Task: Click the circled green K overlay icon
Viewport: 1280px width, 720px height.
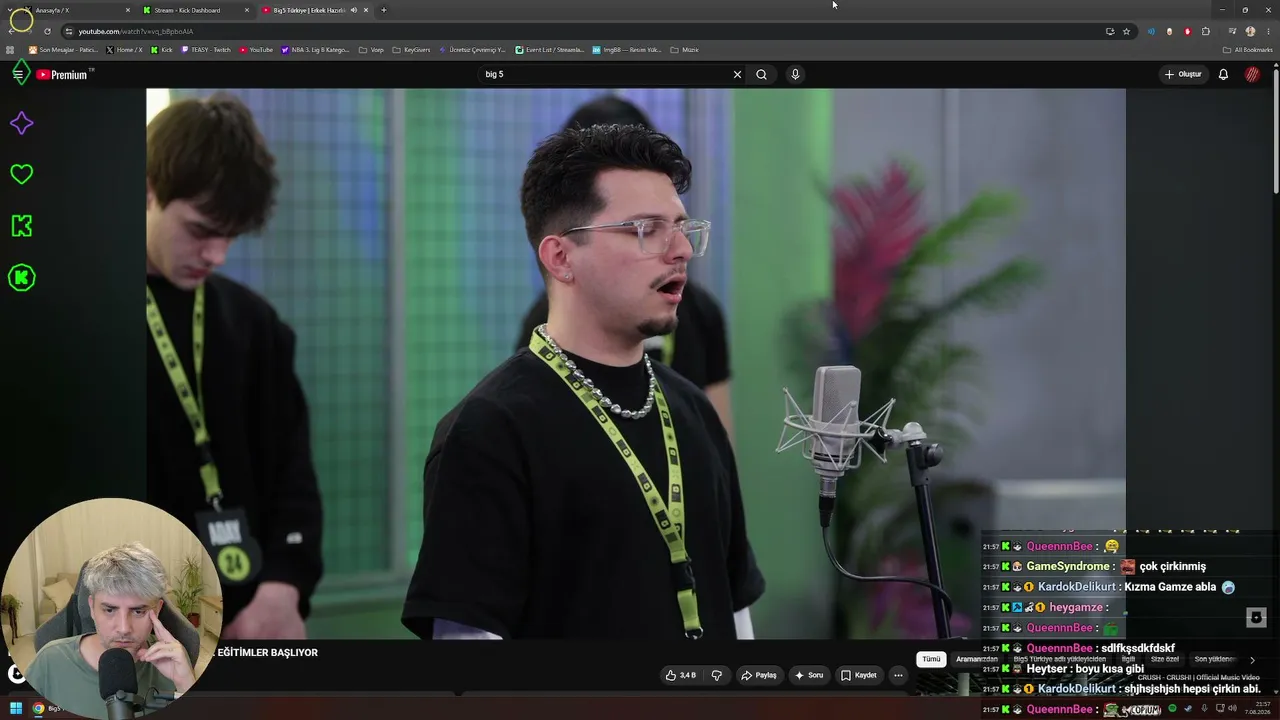Action: pyautogui.click(x=21, y=278)
